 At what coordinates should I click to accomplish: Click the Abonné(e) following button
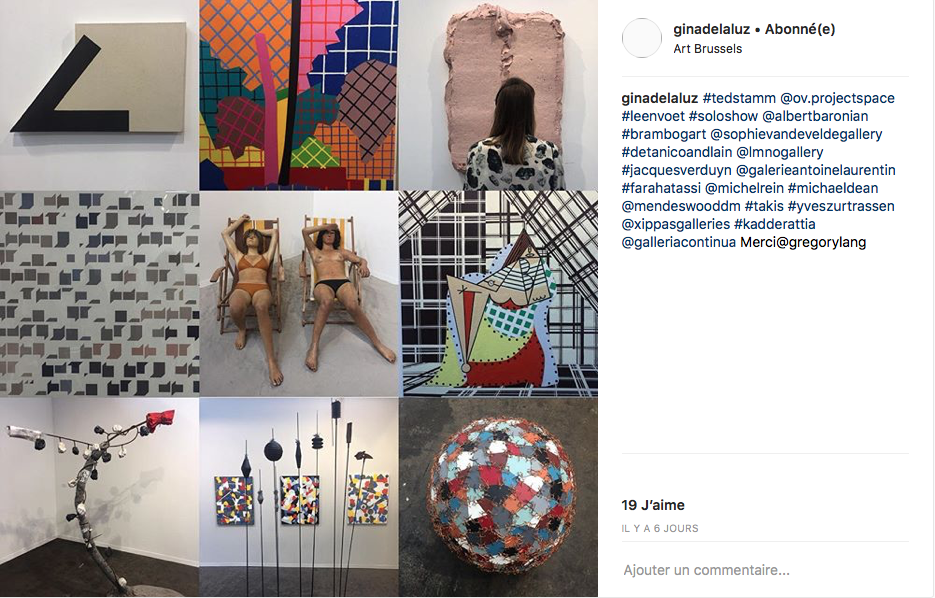tap(800, 29)
